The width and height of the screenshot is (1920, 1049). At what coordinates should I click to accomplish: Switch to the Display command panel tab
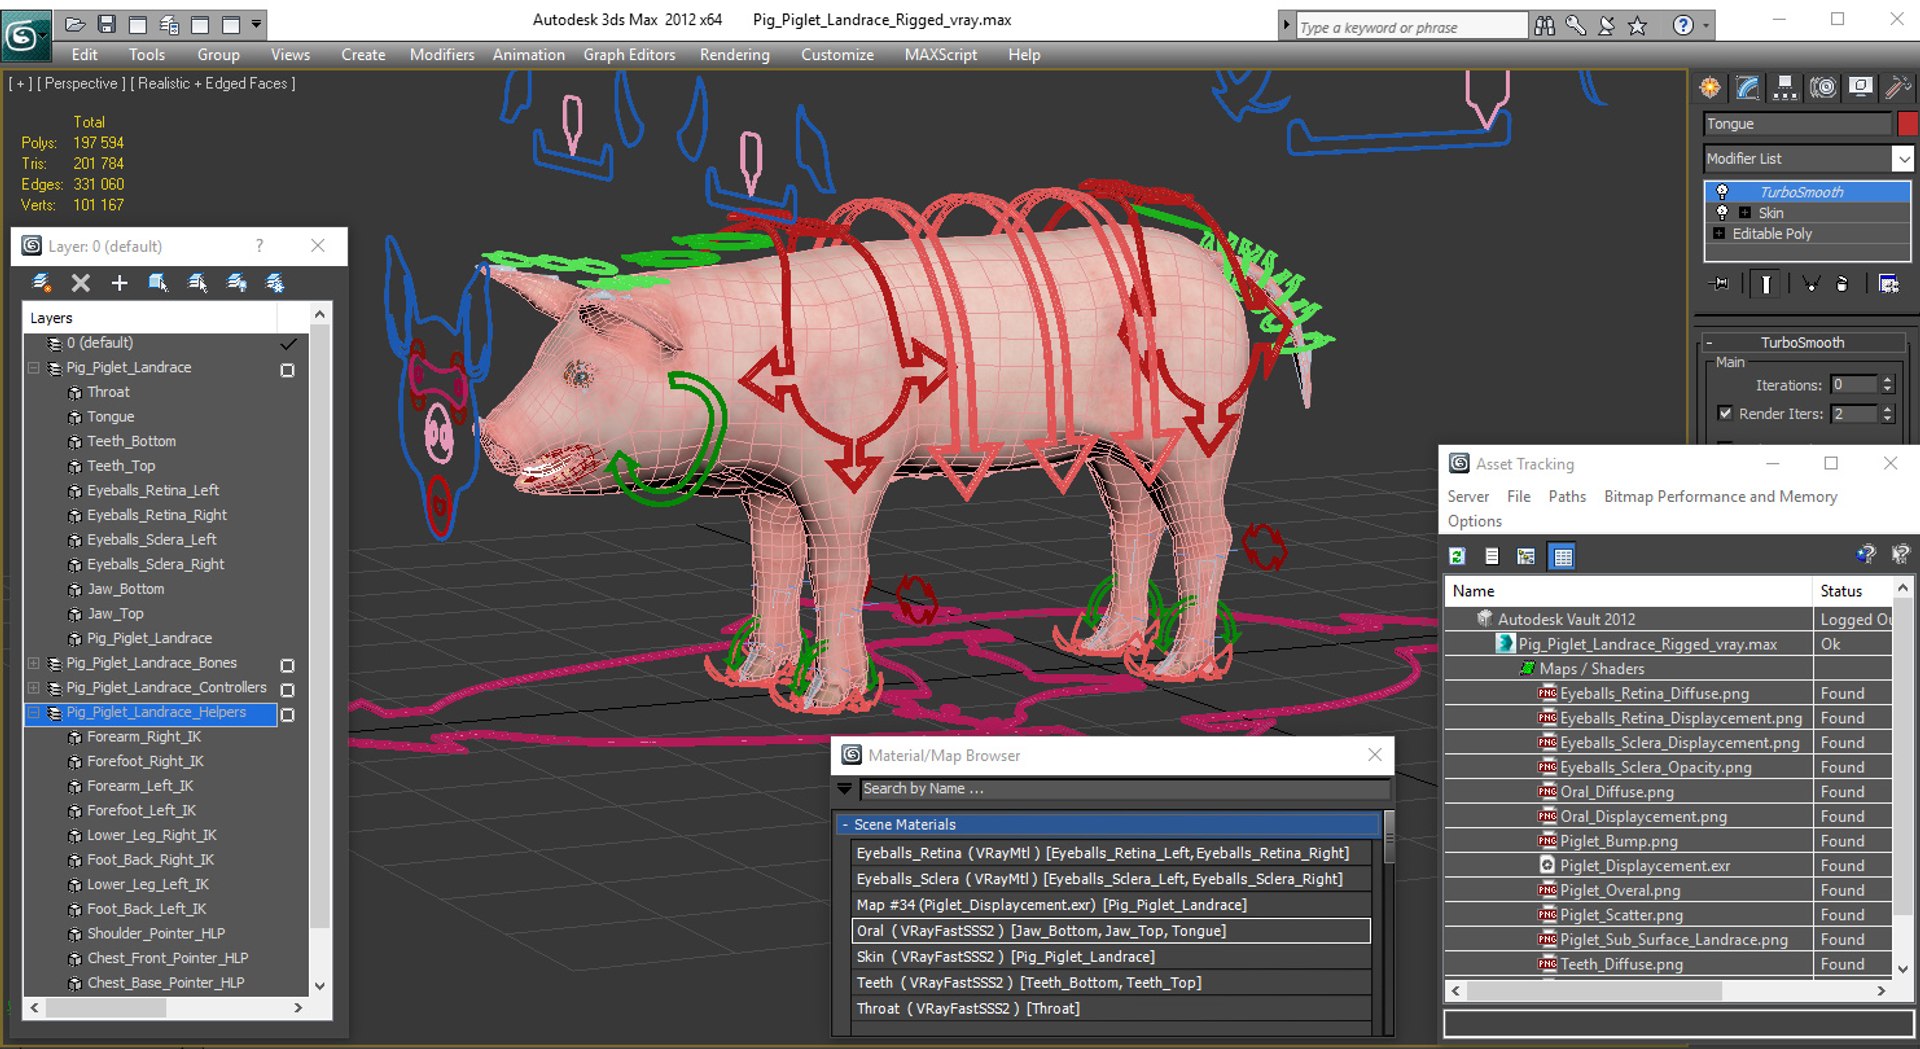point(1860,88)
